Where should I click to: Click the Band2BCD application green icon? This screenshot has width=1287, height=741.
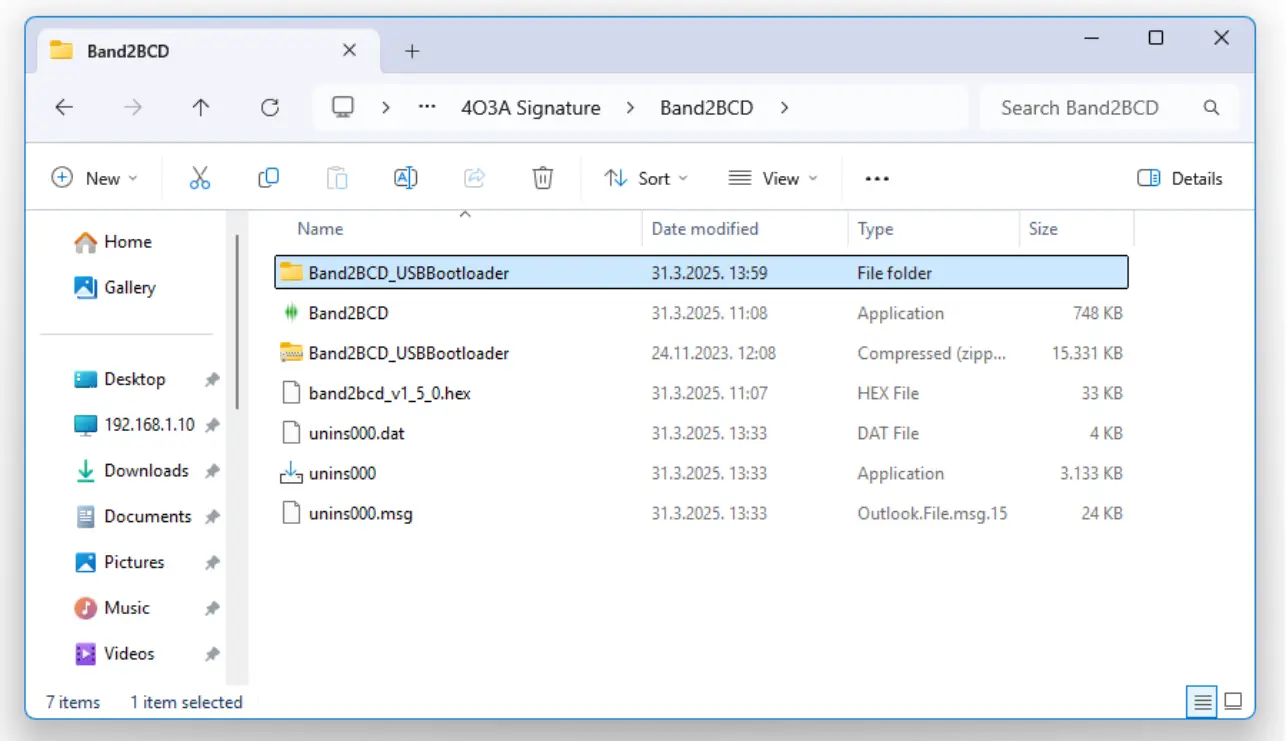coord(291,313)
